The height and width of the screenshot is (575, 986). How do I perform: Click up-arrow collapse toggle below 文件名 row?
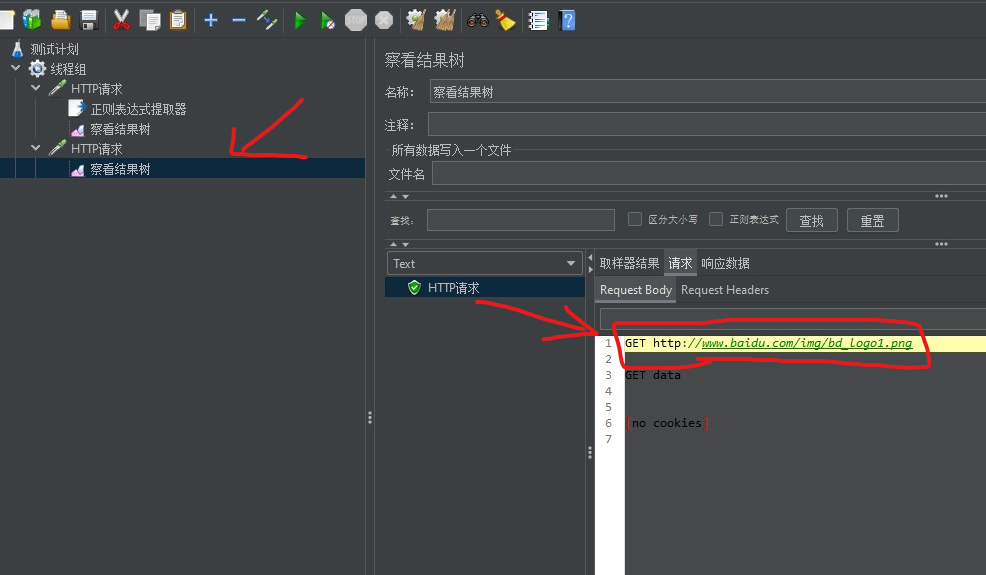394,196
